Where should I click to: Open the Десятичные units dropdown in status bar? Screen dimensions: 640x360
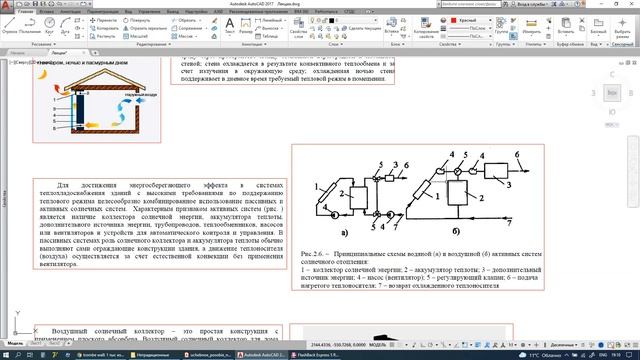tap(563, 345)
